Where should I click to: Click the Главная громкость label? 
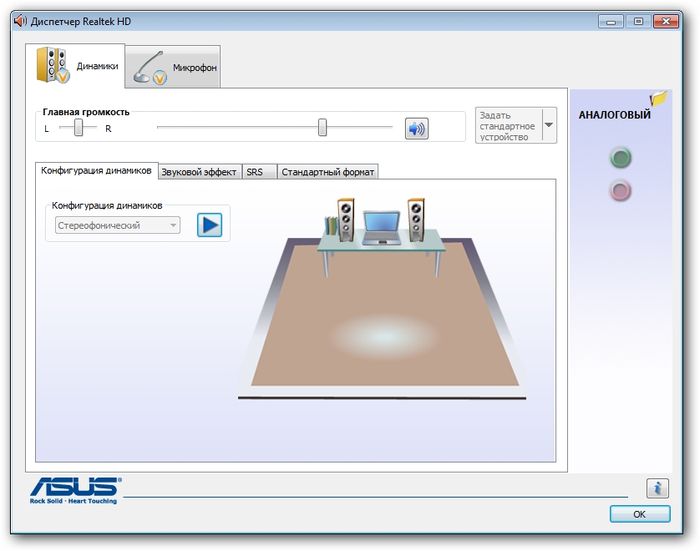[86, 112]
